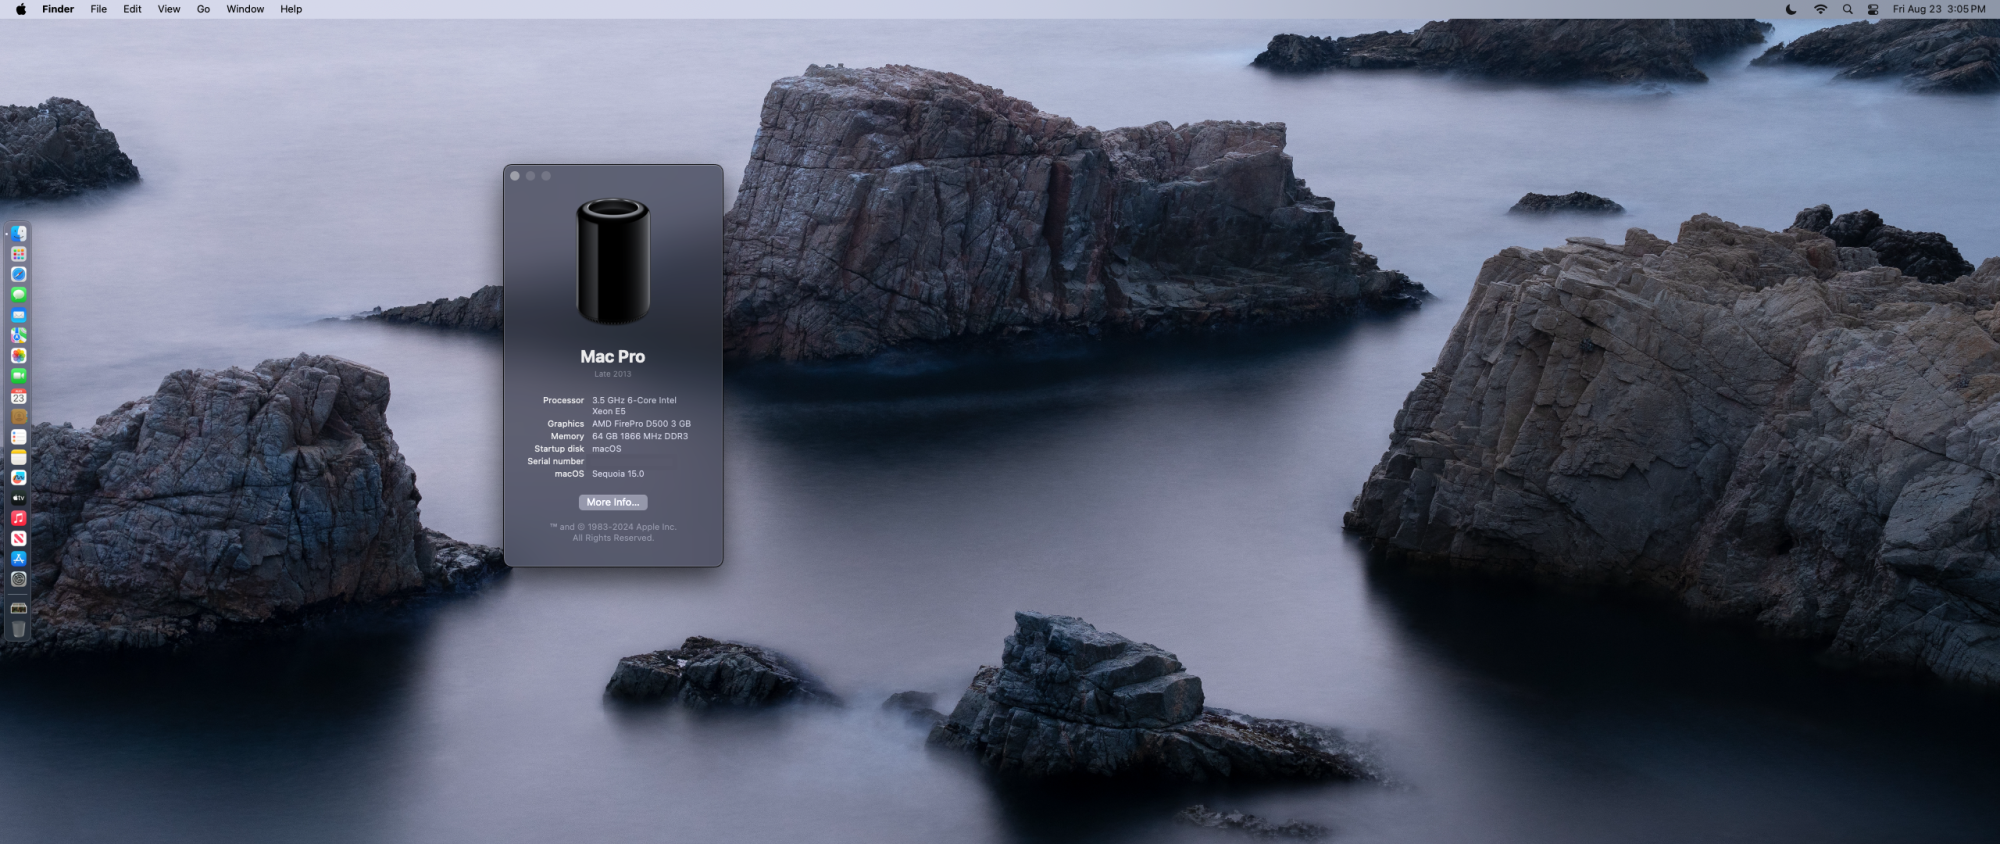The image size is (2000, 844).
Task: Open the image stack beside the Trash
Action: pos(19,607)
